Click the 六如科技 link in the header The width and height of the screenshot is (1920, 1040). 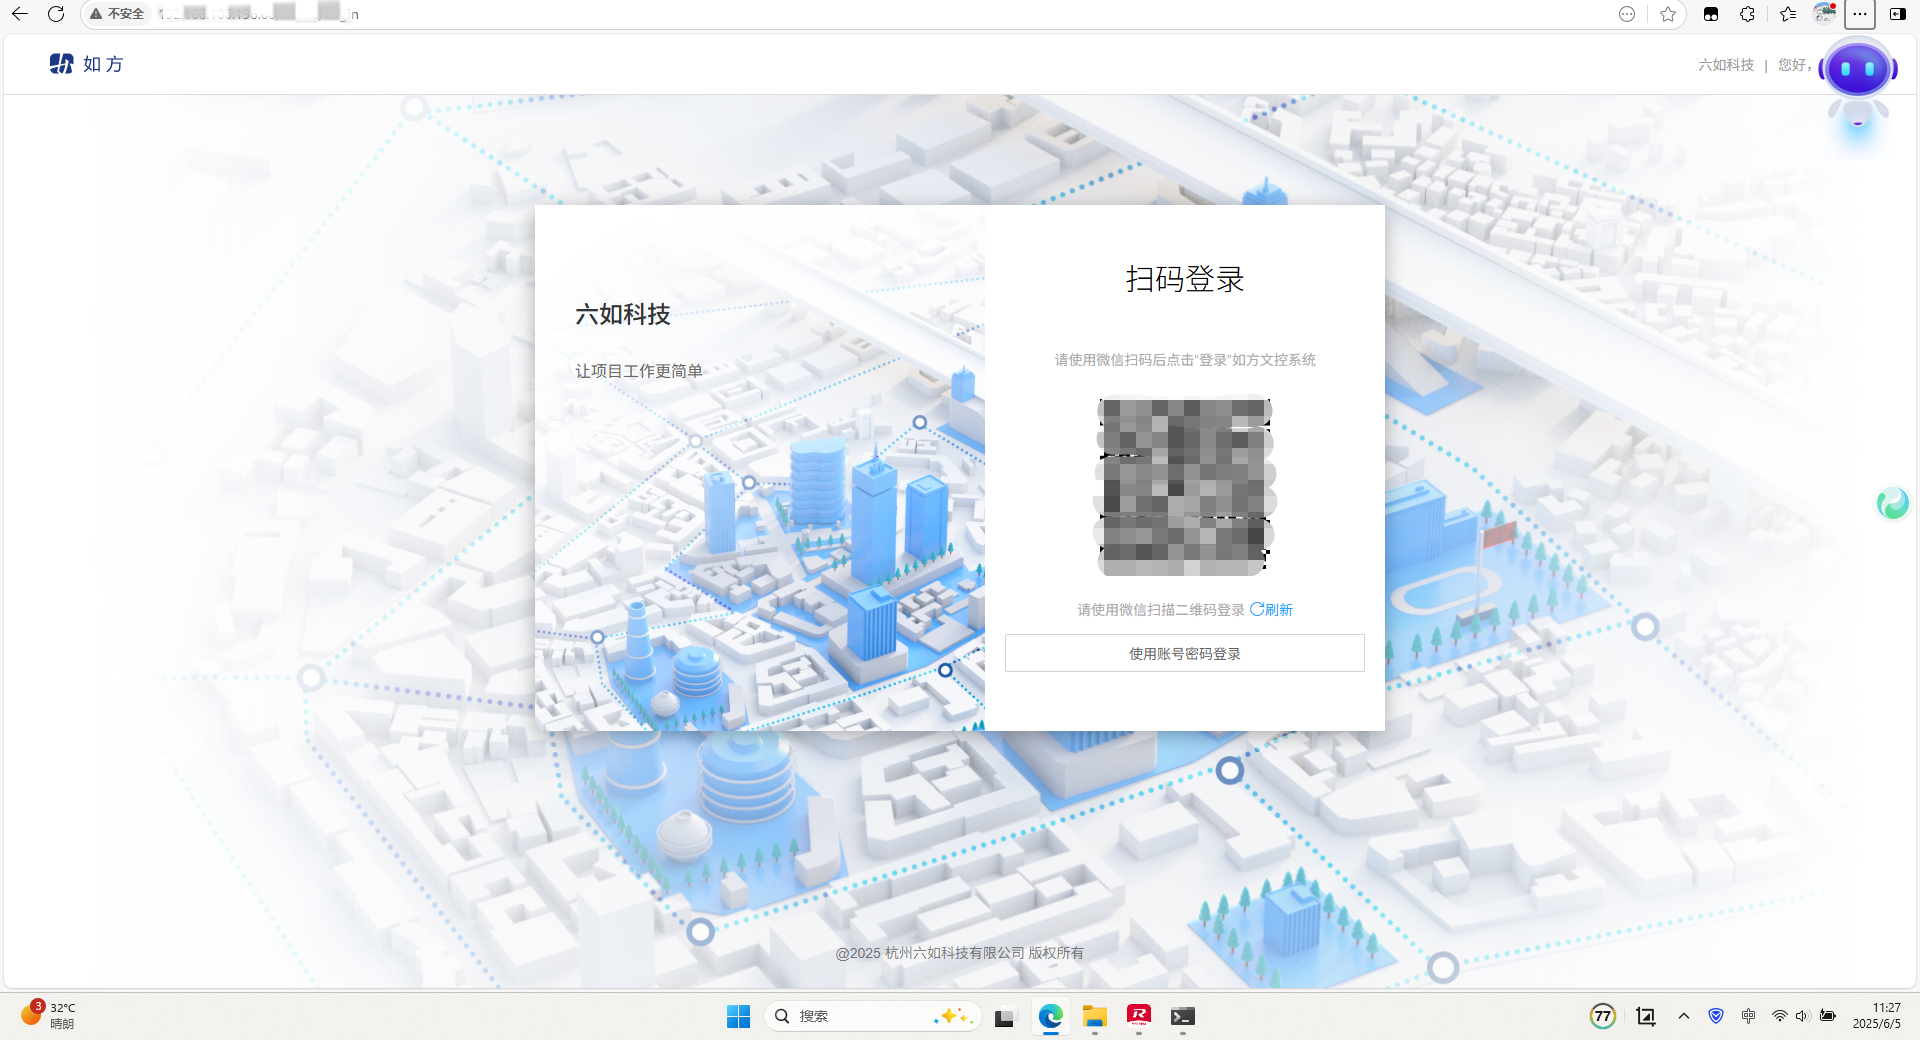pos(1725,65)
